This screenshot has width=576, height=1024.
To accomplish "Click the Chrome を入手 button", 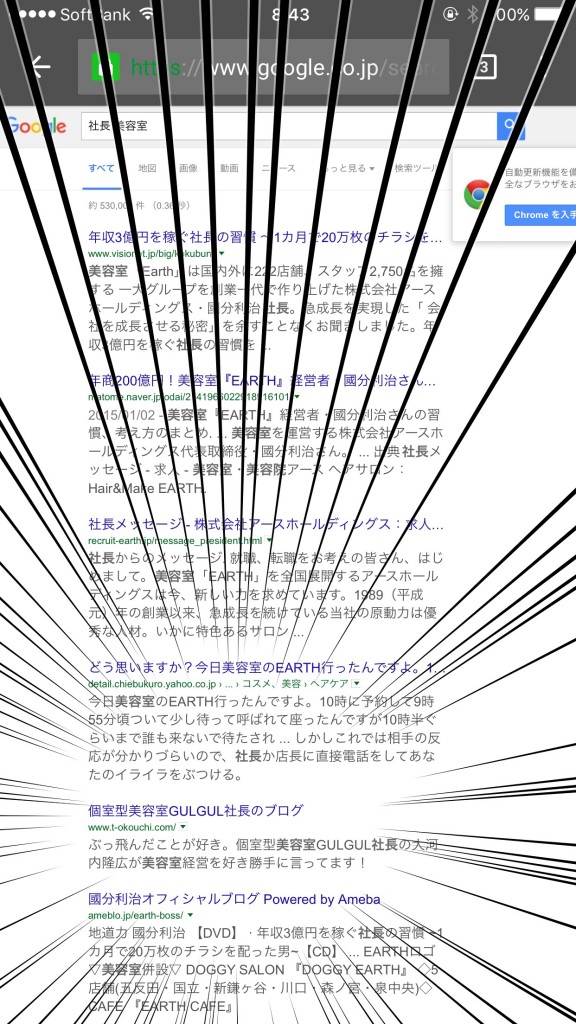I will (x=541, y=215).
